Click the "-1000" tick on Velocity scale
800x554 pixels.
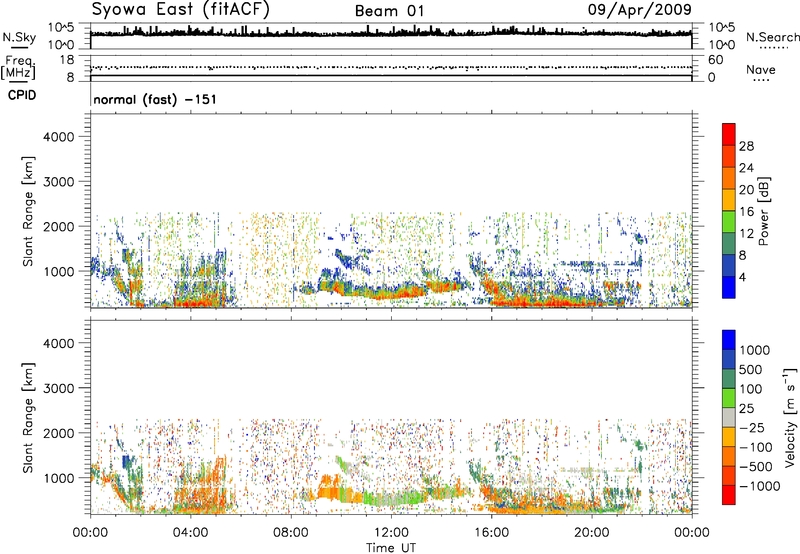point(759,486)
